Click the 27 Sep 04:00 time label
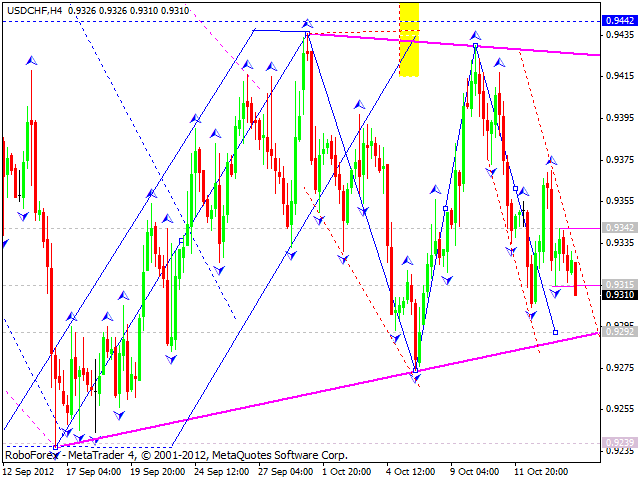The image size is (640, 480). [x=286, y=472]
